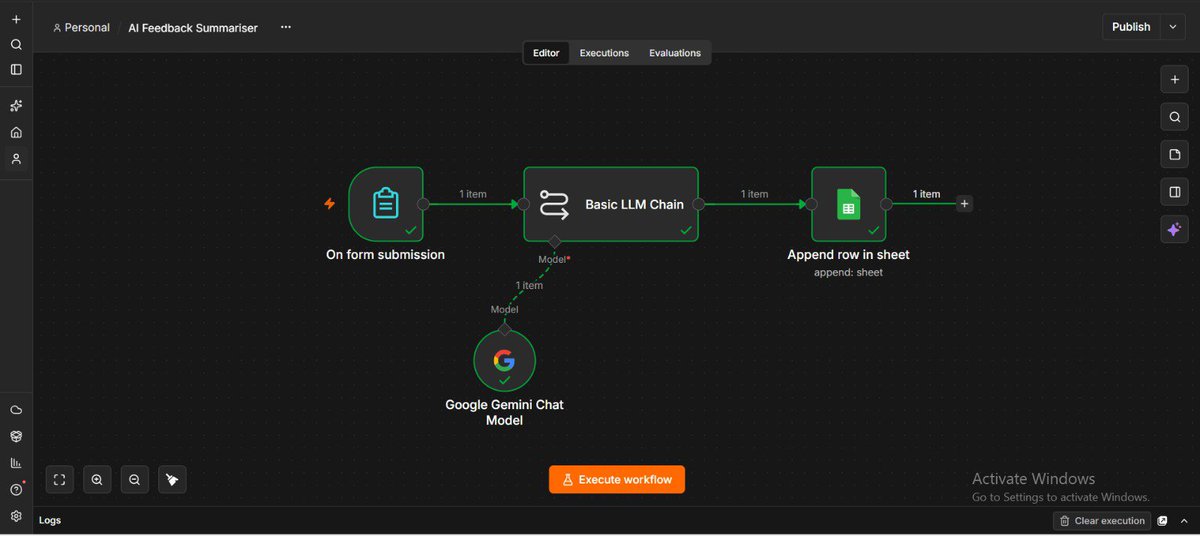The image size is (1200, 536).
Task: Open the help question mark icon
Action: (16, 490)
